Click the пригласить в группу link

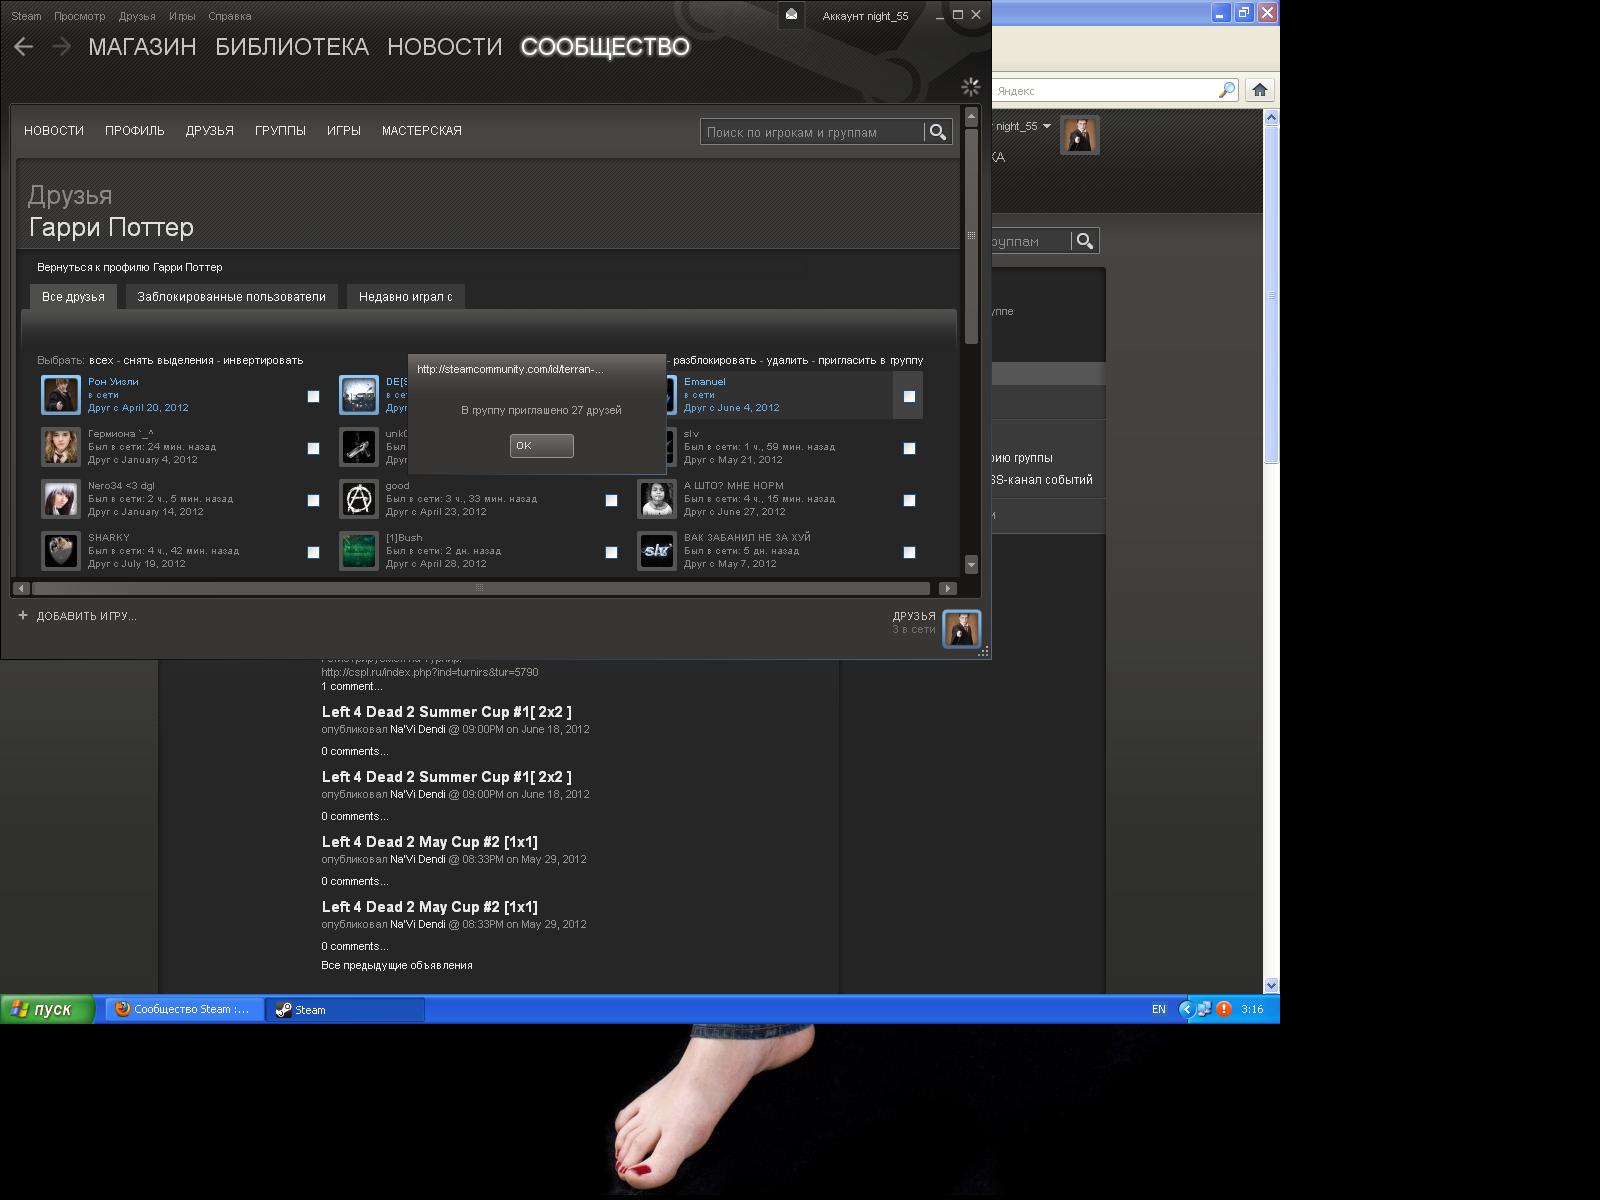(871, 360)
